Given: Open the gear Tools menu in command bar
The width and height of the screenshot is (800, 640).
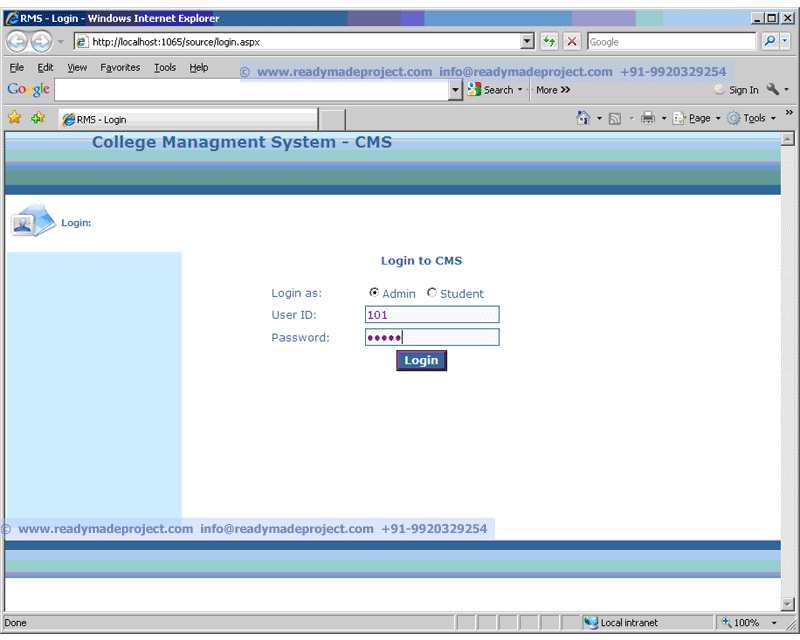Looking at the screenshot, I should pyautogui.click(x=752, y=118).
